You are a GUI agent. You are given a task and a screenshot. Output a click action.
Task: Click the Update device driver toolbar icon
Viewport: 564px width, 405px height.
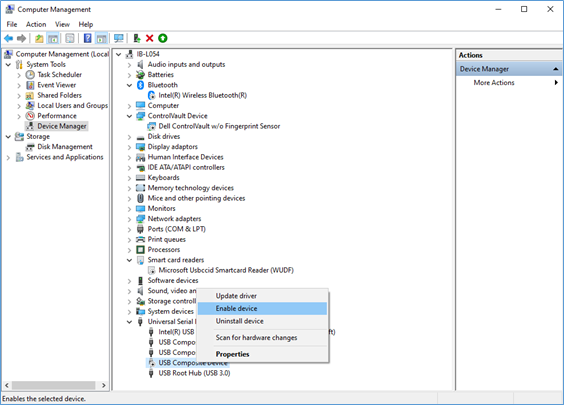click(x=137, y=38)
